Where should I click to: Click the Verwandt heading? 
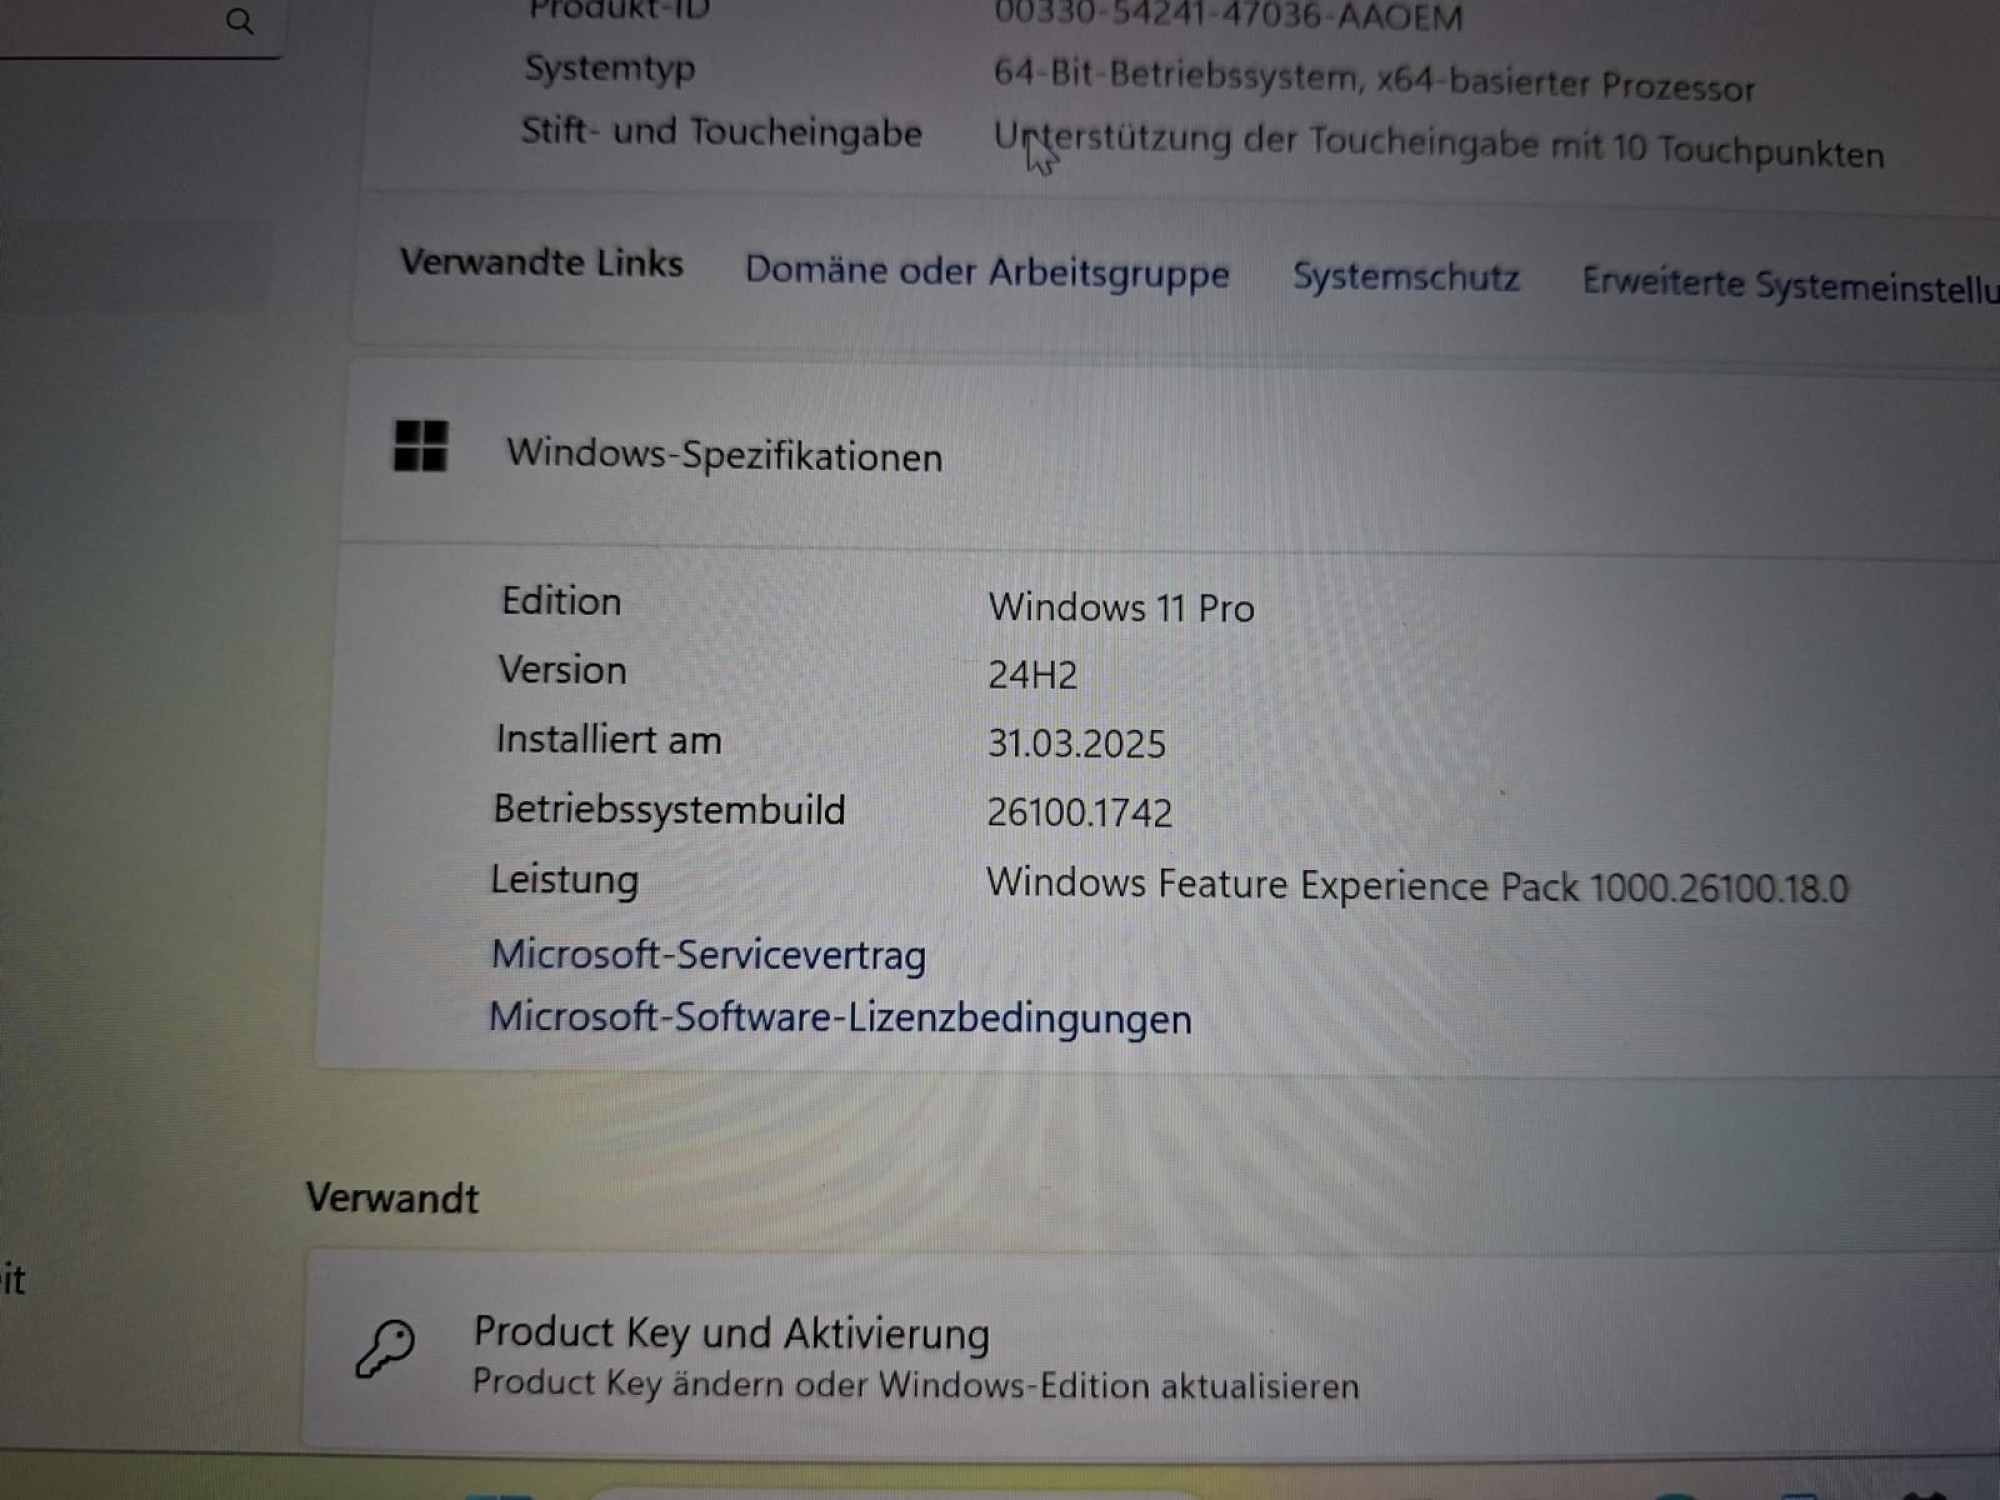pos(392,1198)
